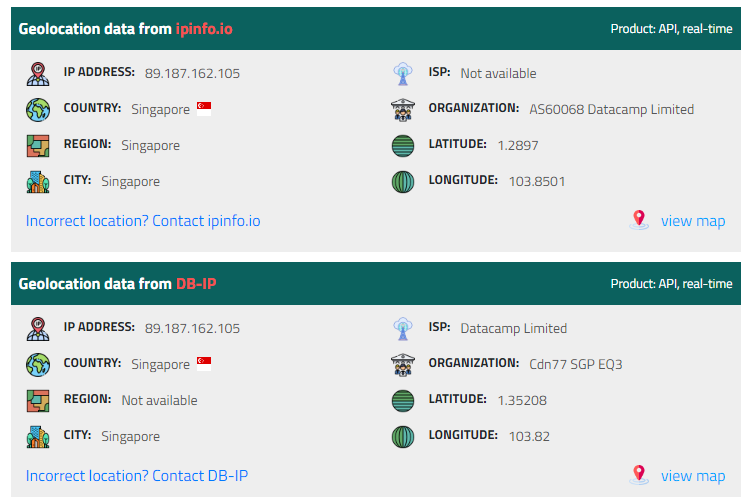The width and height of the screenshot is (744, 497).
Task: Click "Incorrect location? Contact ipinfo.io" link
Action: pyautogui.click(x=143, y=220)
